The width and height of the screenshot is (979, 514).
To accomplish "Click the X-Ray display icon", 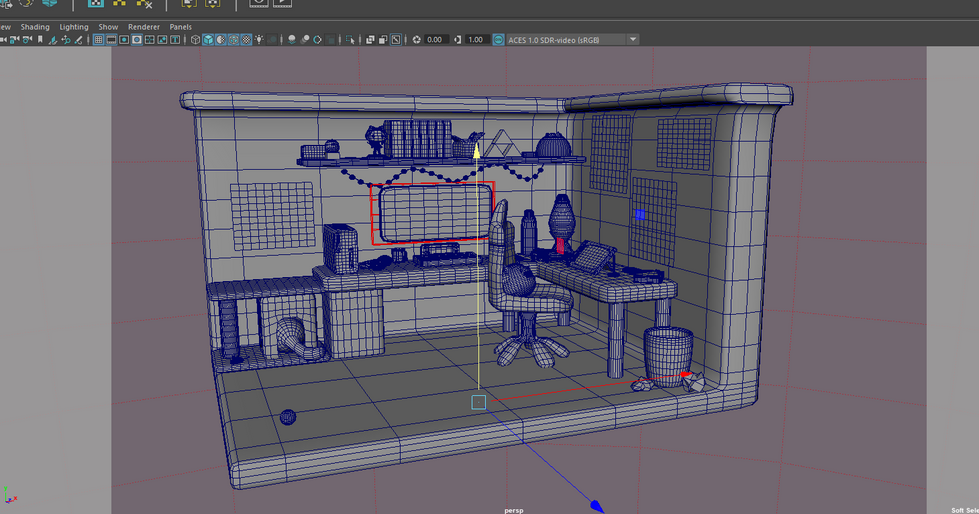I will click(x=370, y=40).
